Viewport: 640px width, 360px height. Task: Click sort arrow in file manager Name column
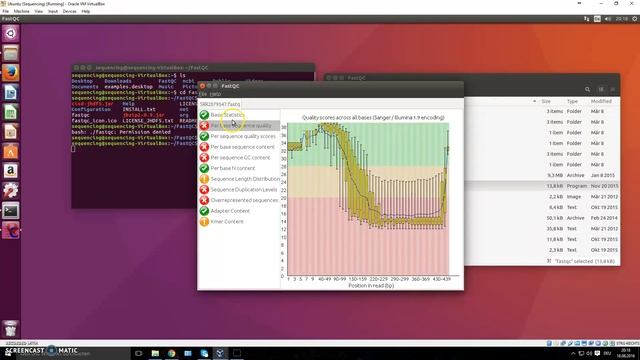point(534,101)
